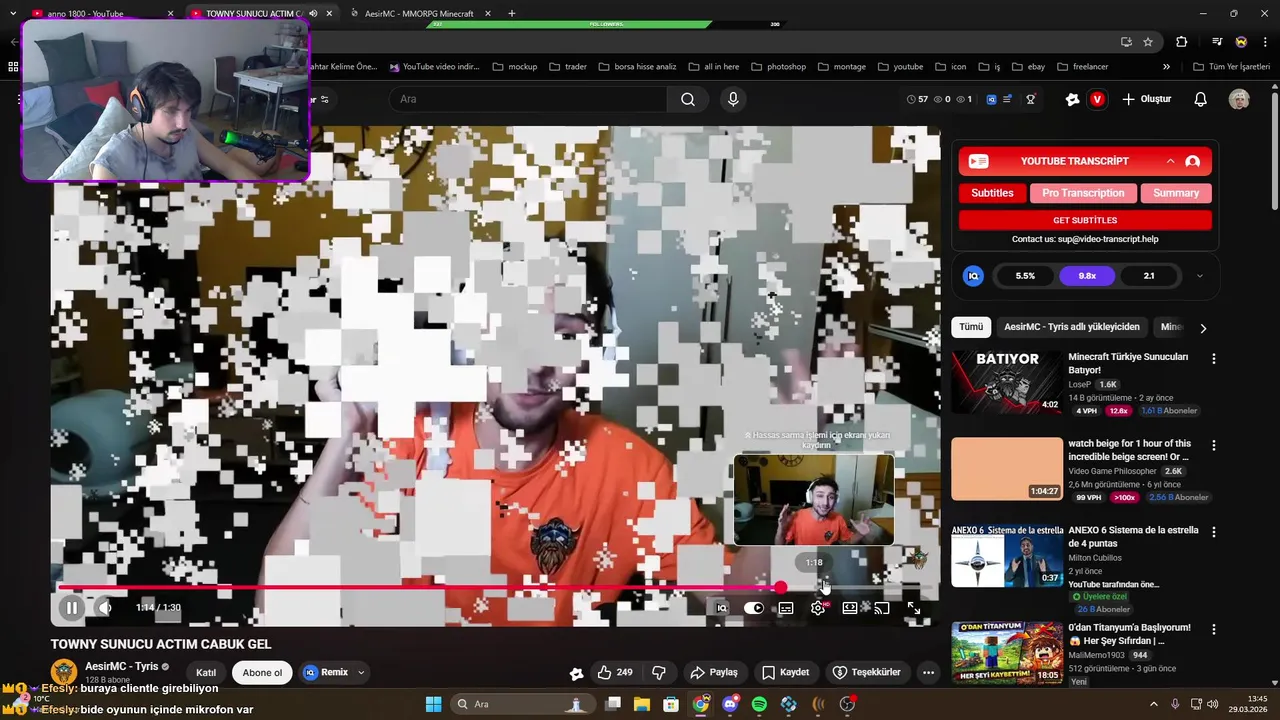Click the YouTube search field
The image size is (1280, 720).
click(530, 99)
